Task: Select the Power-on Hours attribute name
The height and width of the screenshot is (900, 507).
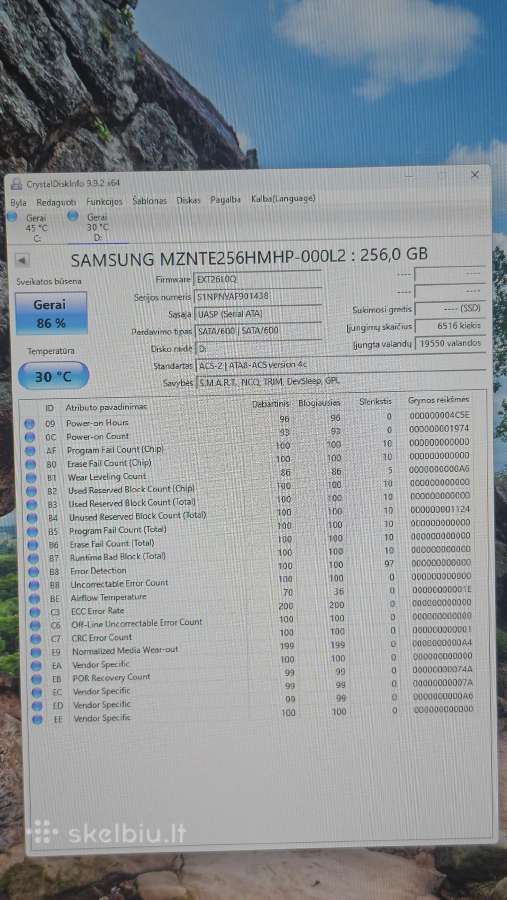Action: click(97, 422)
